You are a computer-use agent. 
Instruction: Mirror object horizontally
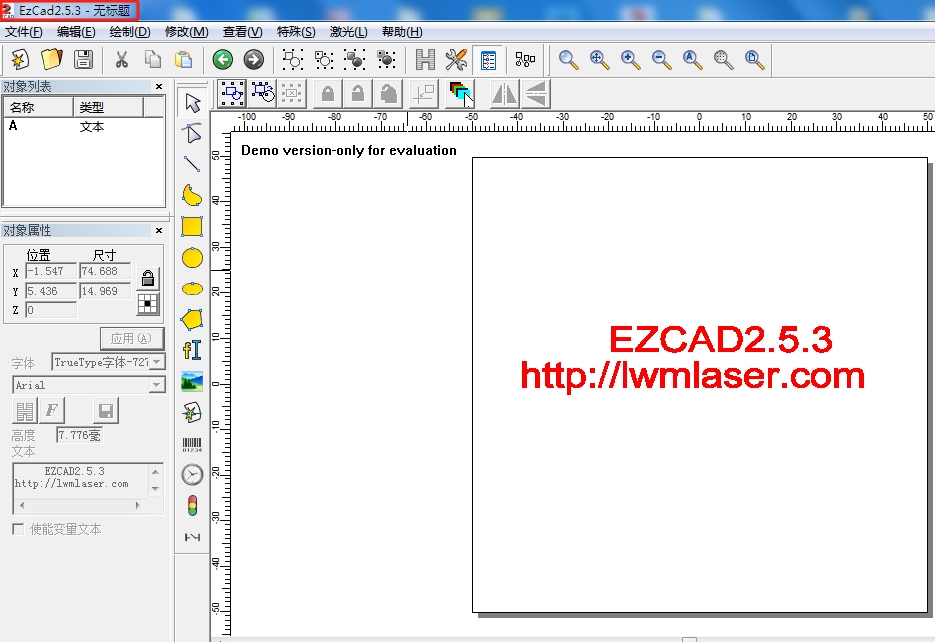pyautogui.click(x=504, y=94)
